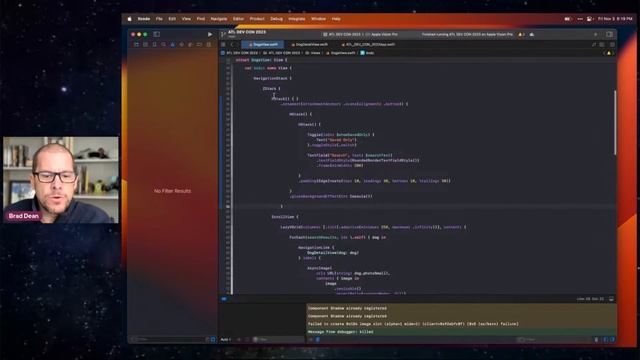Select the Bookmark navigator icon
Screen dimensions: 640x360
click(x=154, y=44)
